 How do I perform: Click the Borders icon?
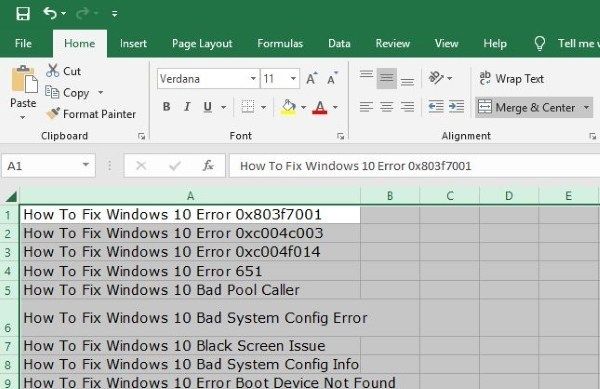point(248,107)
